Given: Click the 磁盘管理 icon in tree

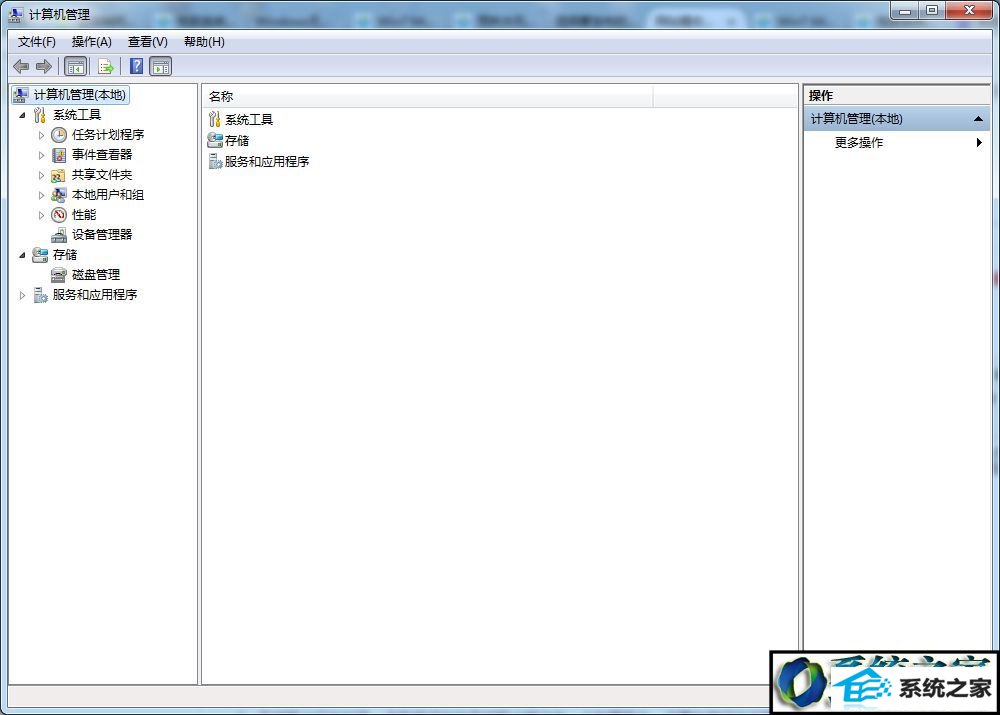Looking at the screenshot, I should click(x=59, y=275).
